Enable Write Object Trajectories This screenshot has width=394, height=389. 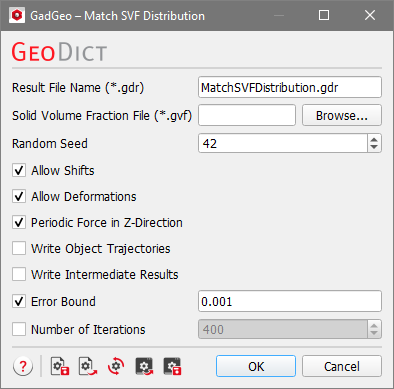pos(19,248)
